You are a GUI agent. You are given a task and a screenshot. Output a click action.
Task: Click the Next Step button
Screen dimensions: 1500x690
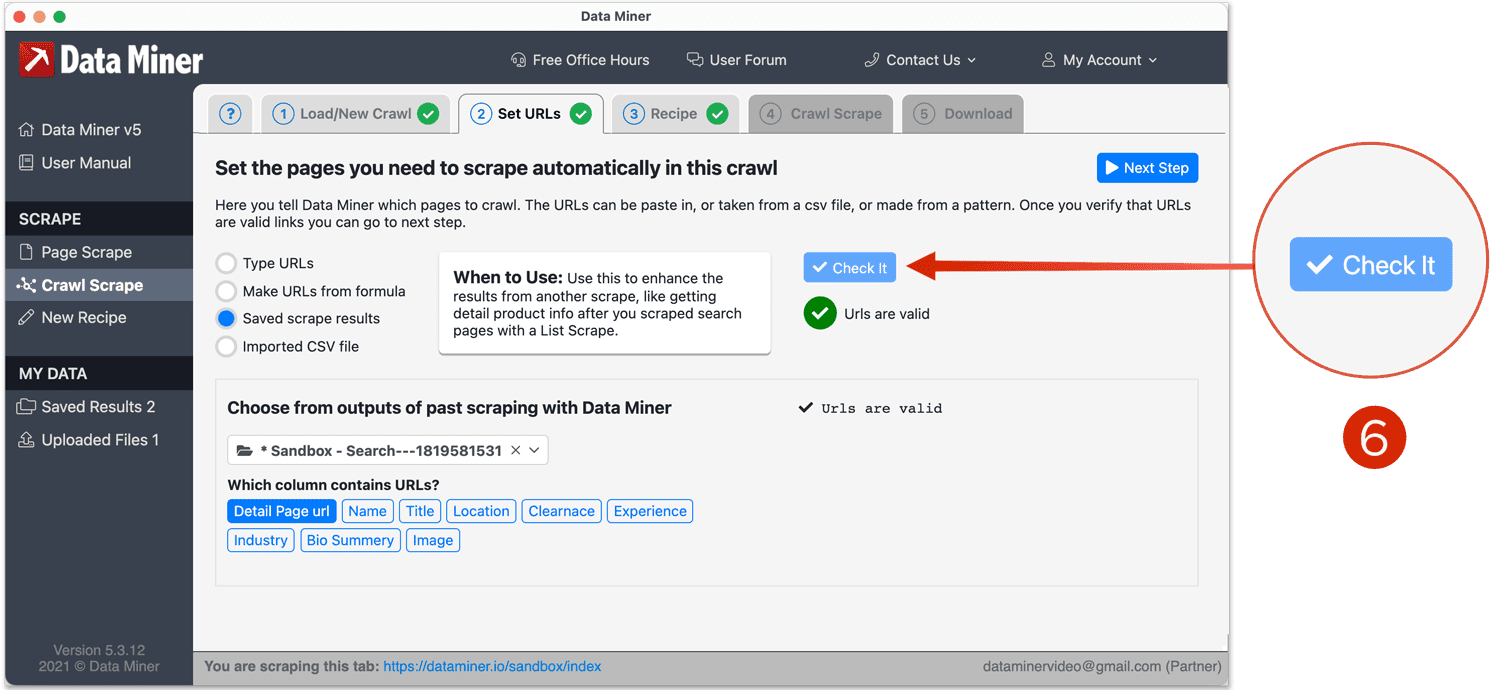click(x=1147, y=167)
